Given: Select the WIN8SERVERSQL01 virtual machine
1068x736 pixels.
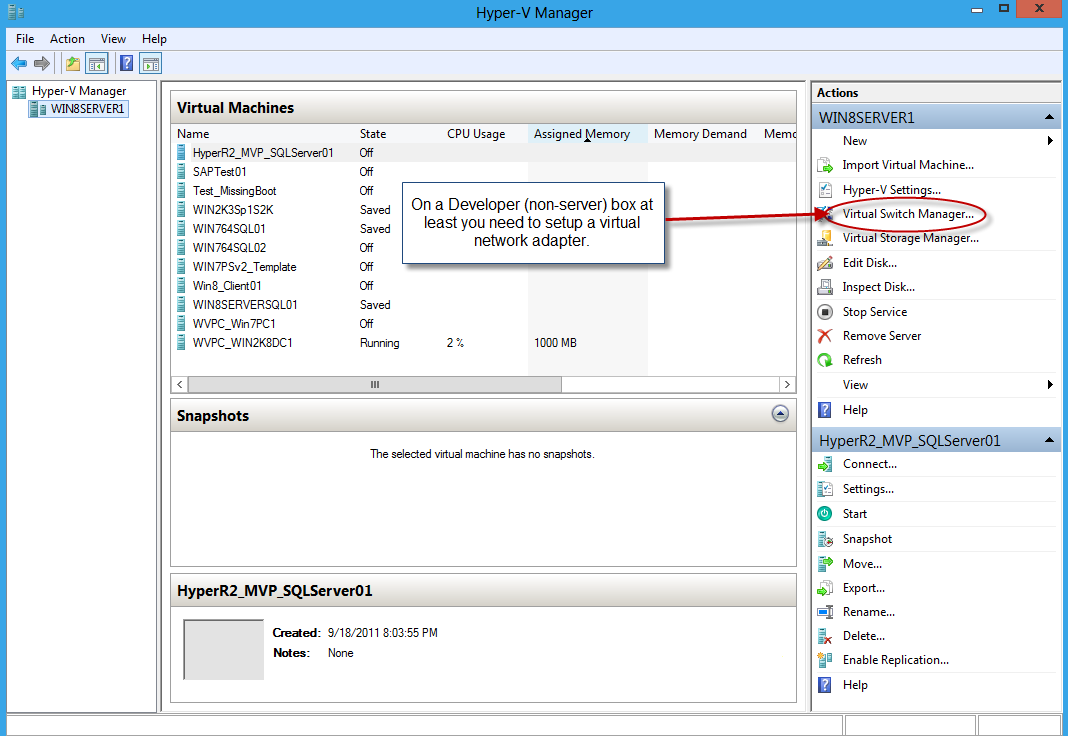Looking at the screenshot, I should tap(245, 305).
